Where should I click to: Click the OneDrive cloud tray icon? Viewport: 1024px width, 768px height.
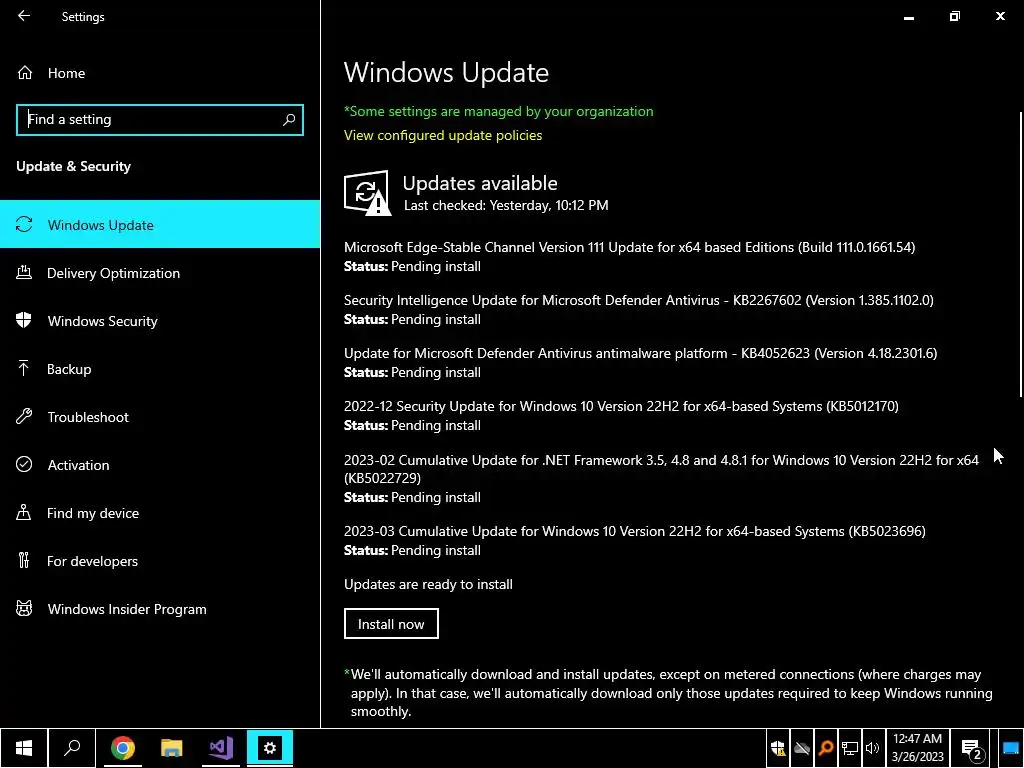(x=802, y=748)
